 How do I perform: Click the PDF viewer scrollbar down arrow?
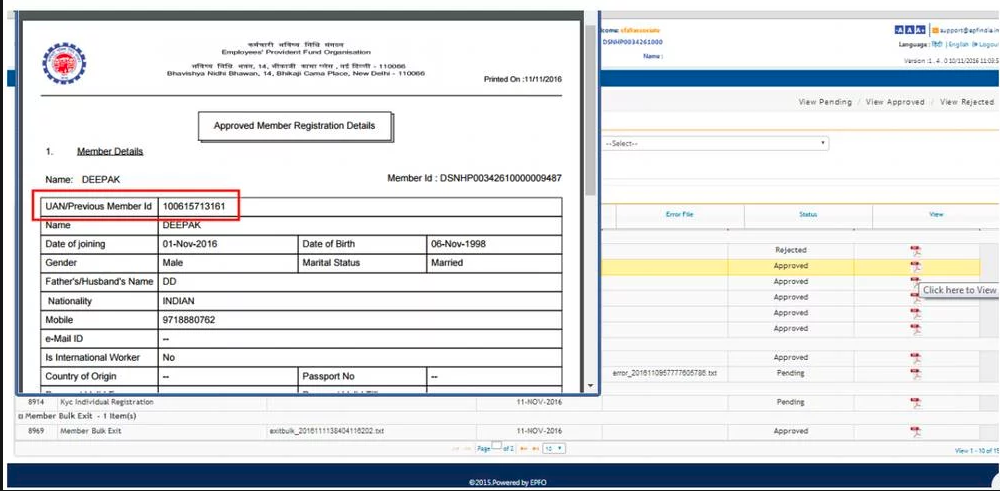pyautogui.click(x=590, y=386)
